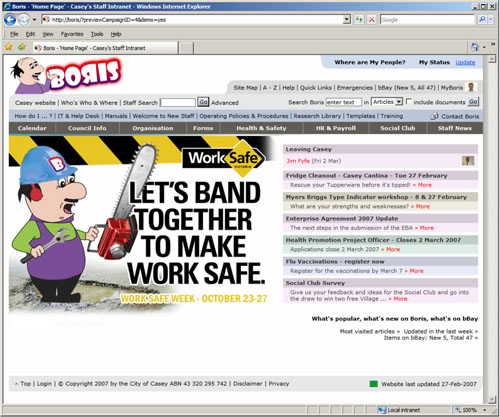Click the empty new tab button
Screen dimensions: 500x417
point(187,48)
